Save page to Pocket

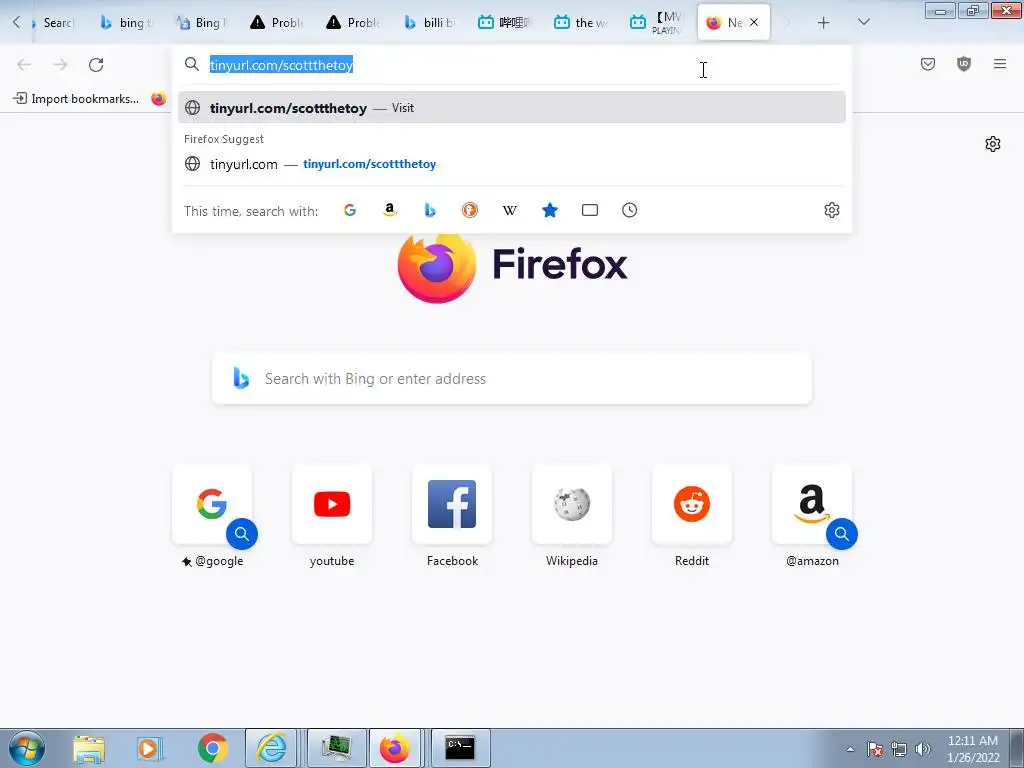[928, 64]
